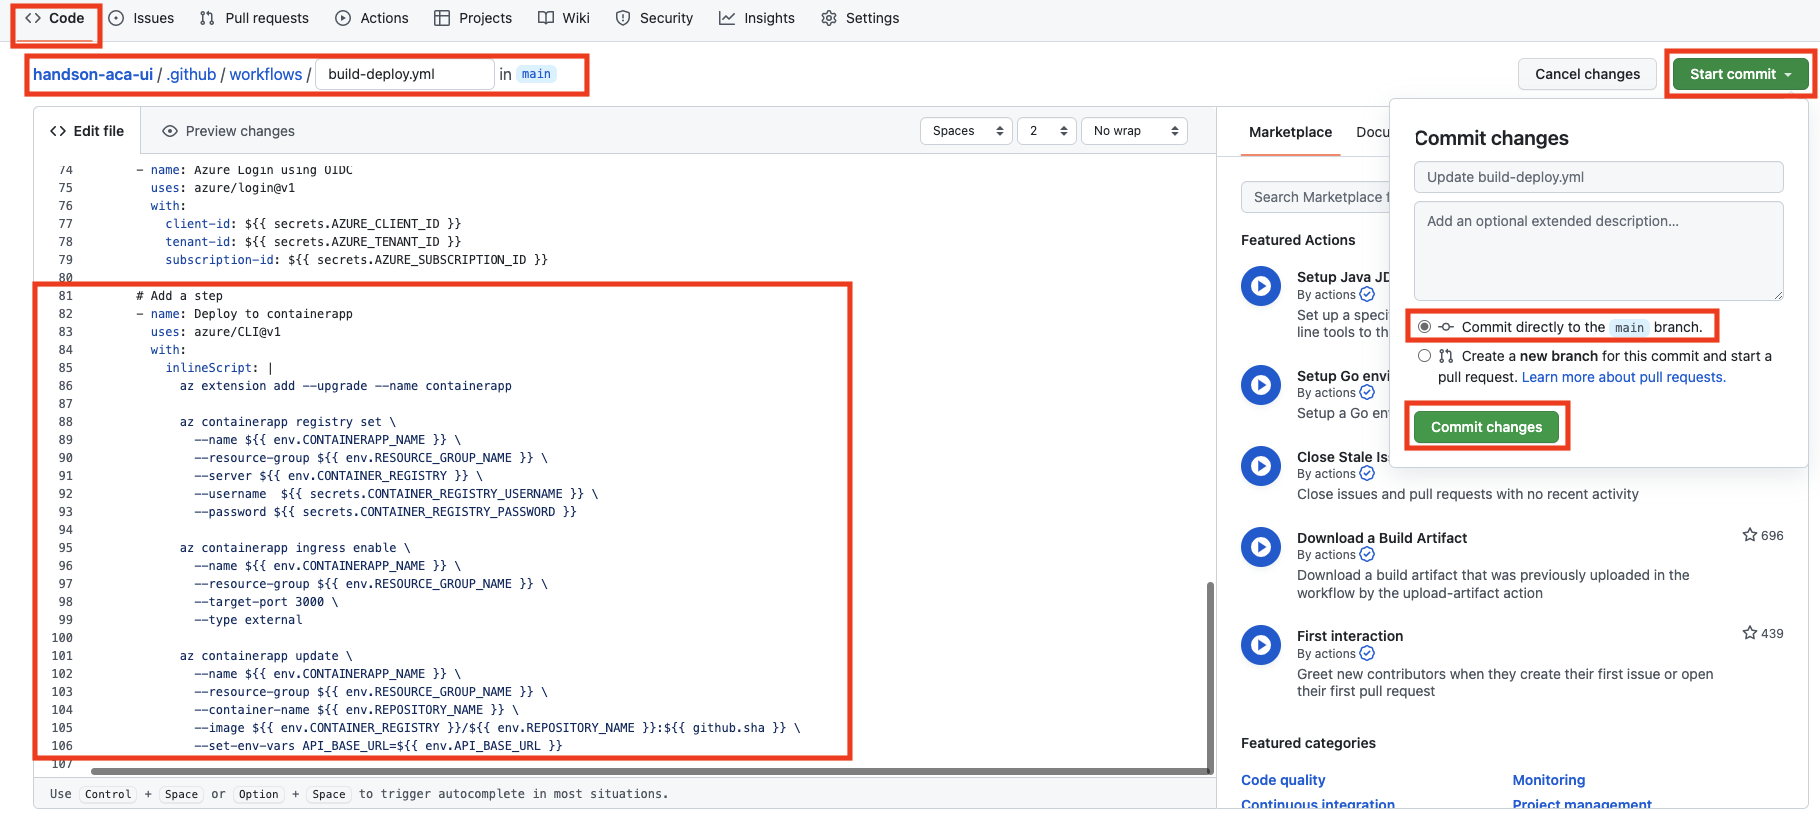
Task: Click the editor horizontal scrollbar
Action: pos(650,771)
